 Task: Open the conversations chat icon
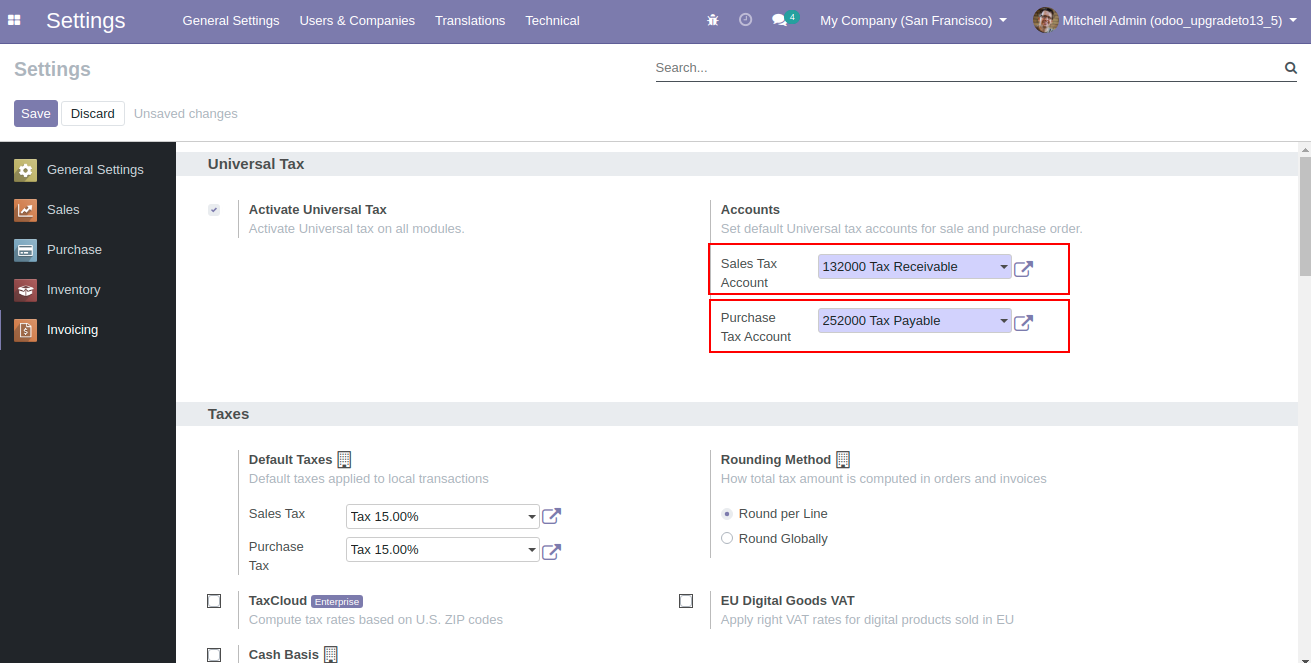[x=780, y=20]
